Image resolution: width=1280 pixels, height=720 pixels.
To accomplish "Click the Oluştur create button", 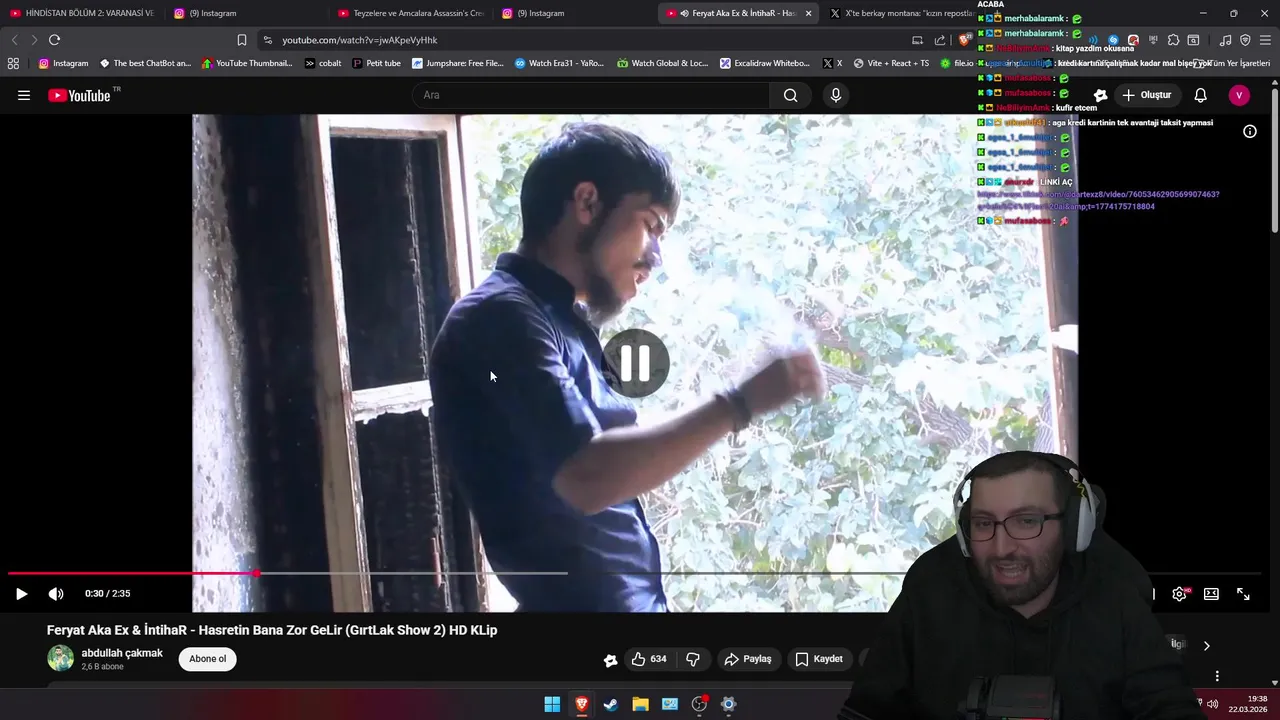I will pos(1146,95).
